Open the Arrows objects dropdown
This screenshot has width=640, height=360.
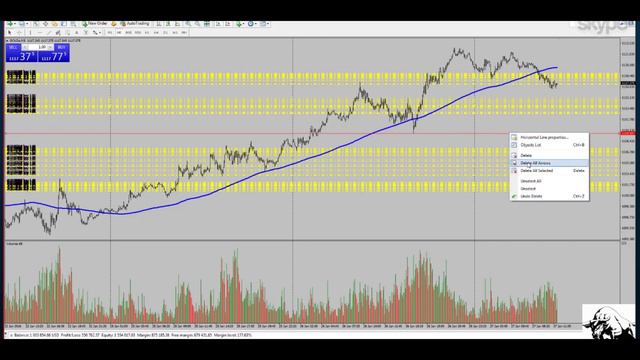pos(96,32)
